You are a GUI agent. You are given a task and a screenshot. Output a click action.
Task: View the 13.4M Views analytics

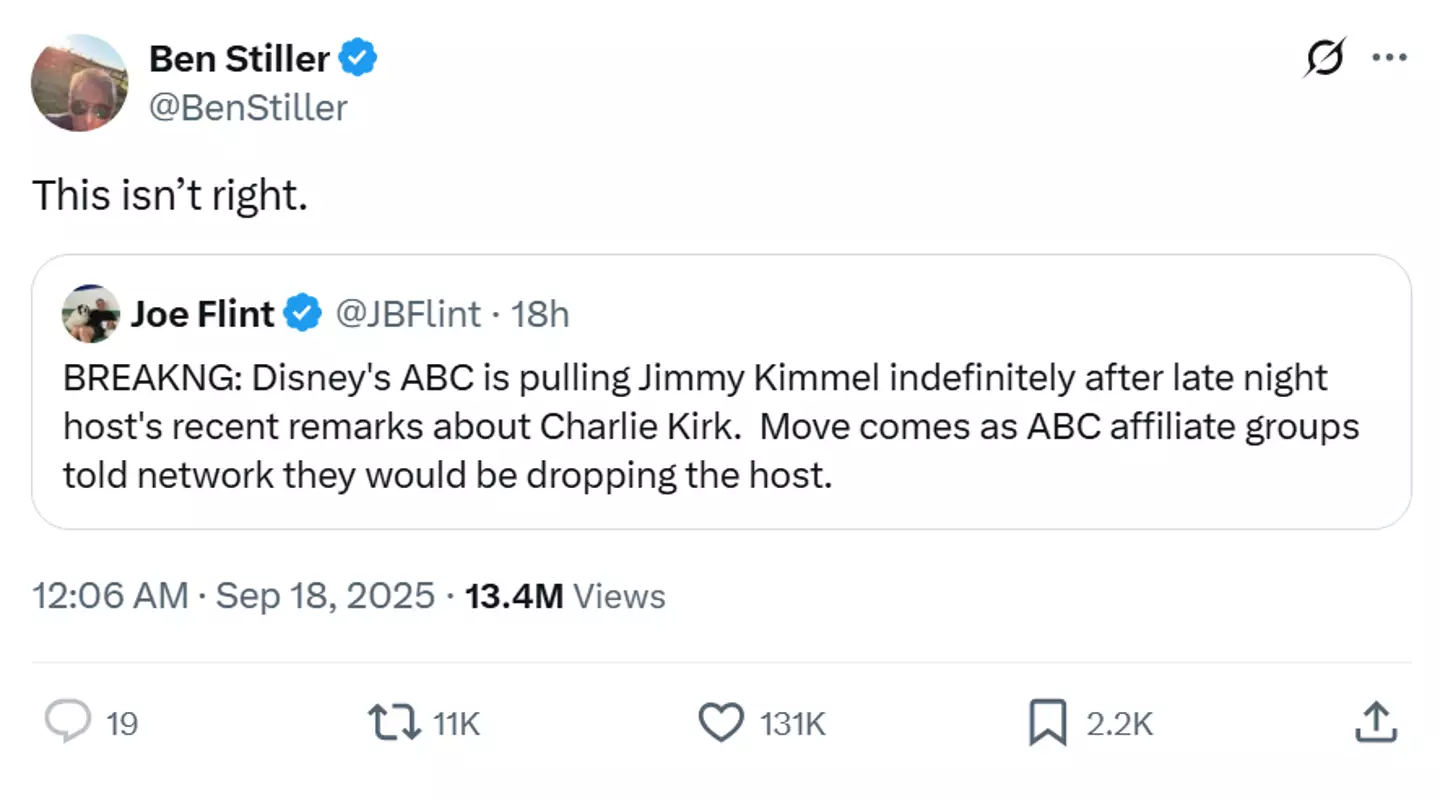click(565, 596)
